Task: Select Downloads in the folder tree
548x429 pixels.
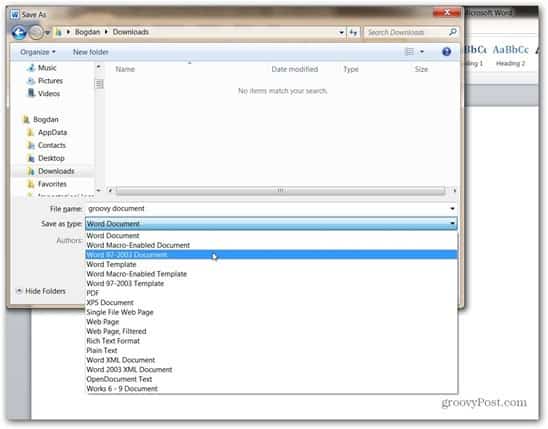Action: click(56, 171)
